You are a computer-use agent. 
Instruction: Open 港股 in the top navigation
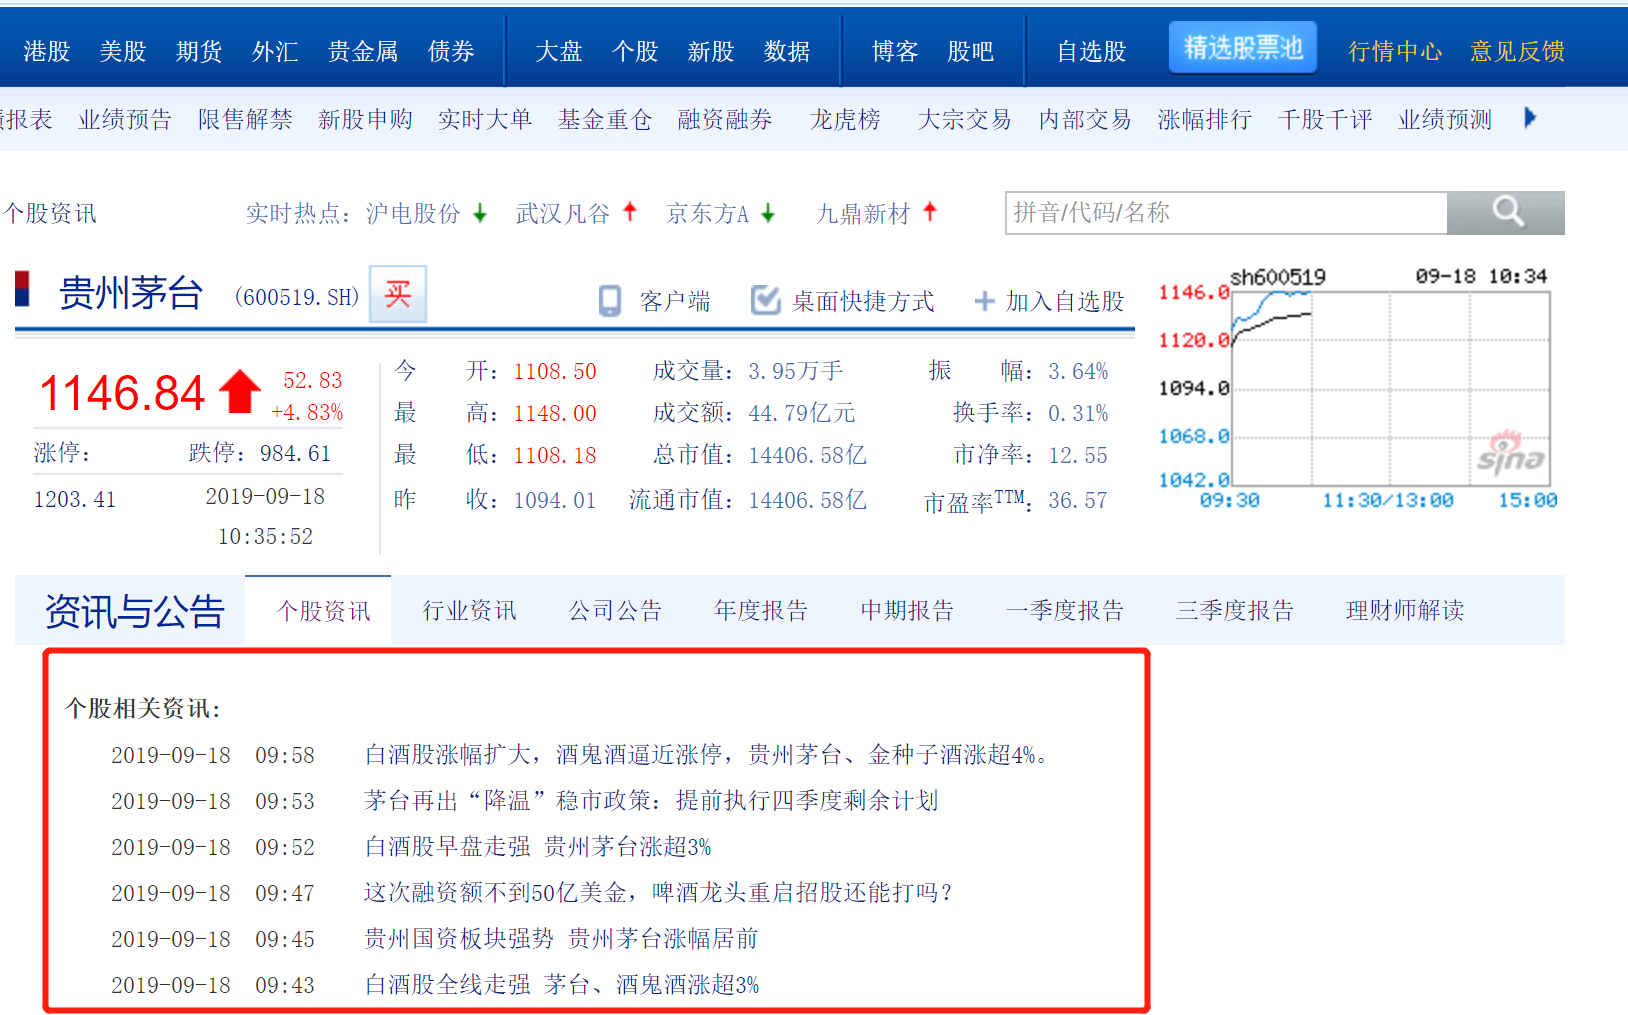pos(47,51)
